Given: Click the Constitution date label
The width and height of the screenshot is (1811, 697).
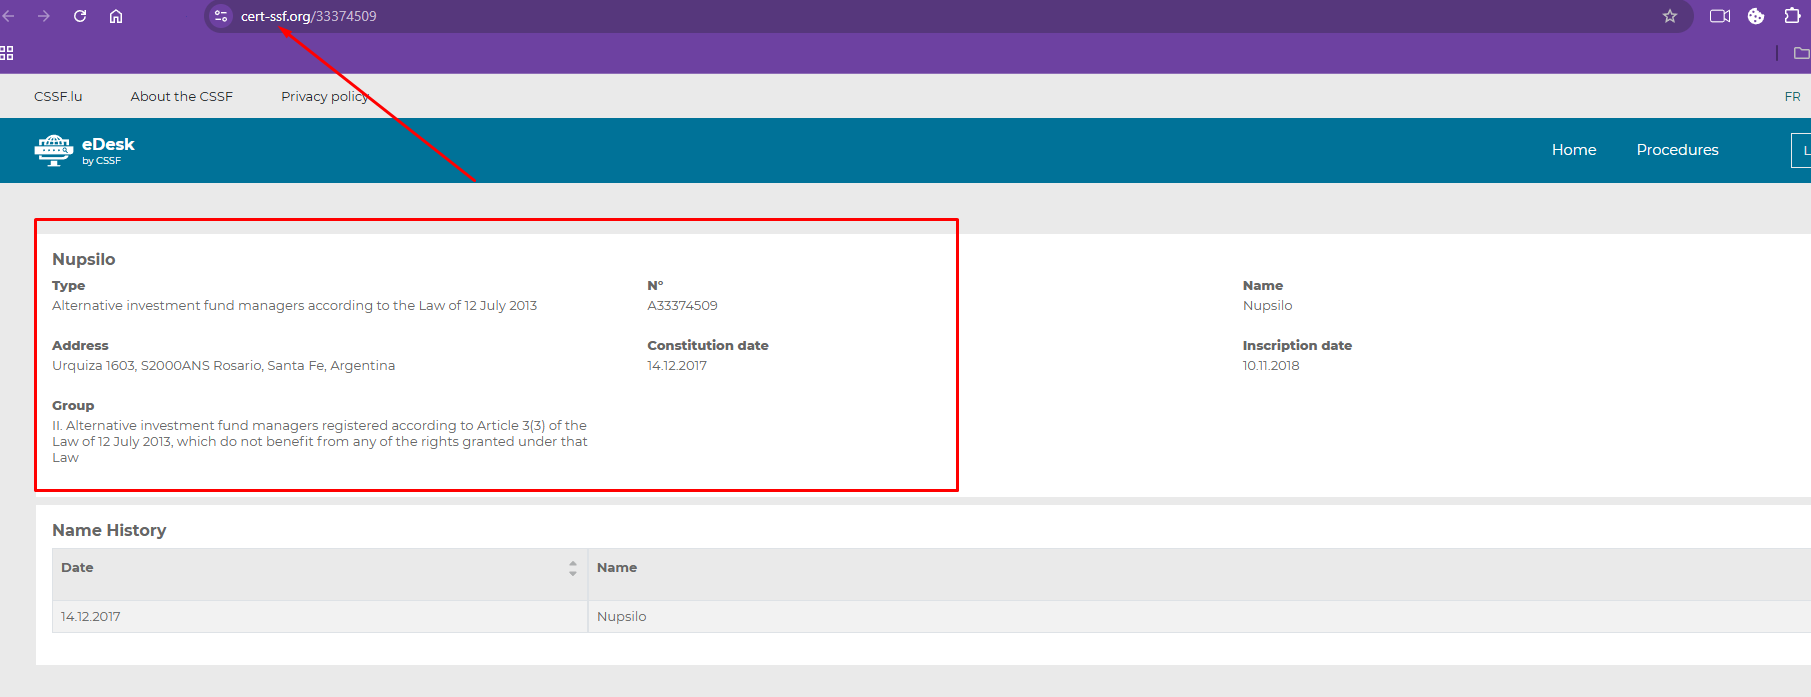Looking at the screenshot, I should (x=708, y=346).
